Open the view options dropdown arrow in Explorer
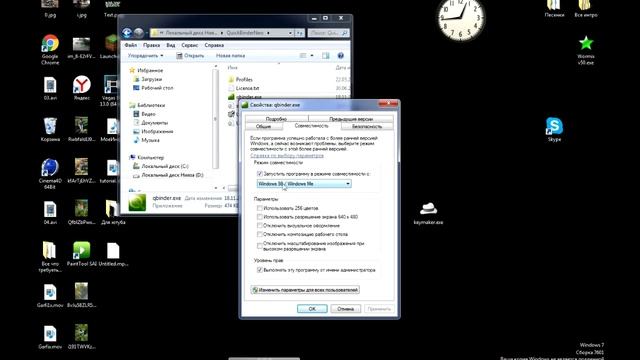 tap(312, 56)
